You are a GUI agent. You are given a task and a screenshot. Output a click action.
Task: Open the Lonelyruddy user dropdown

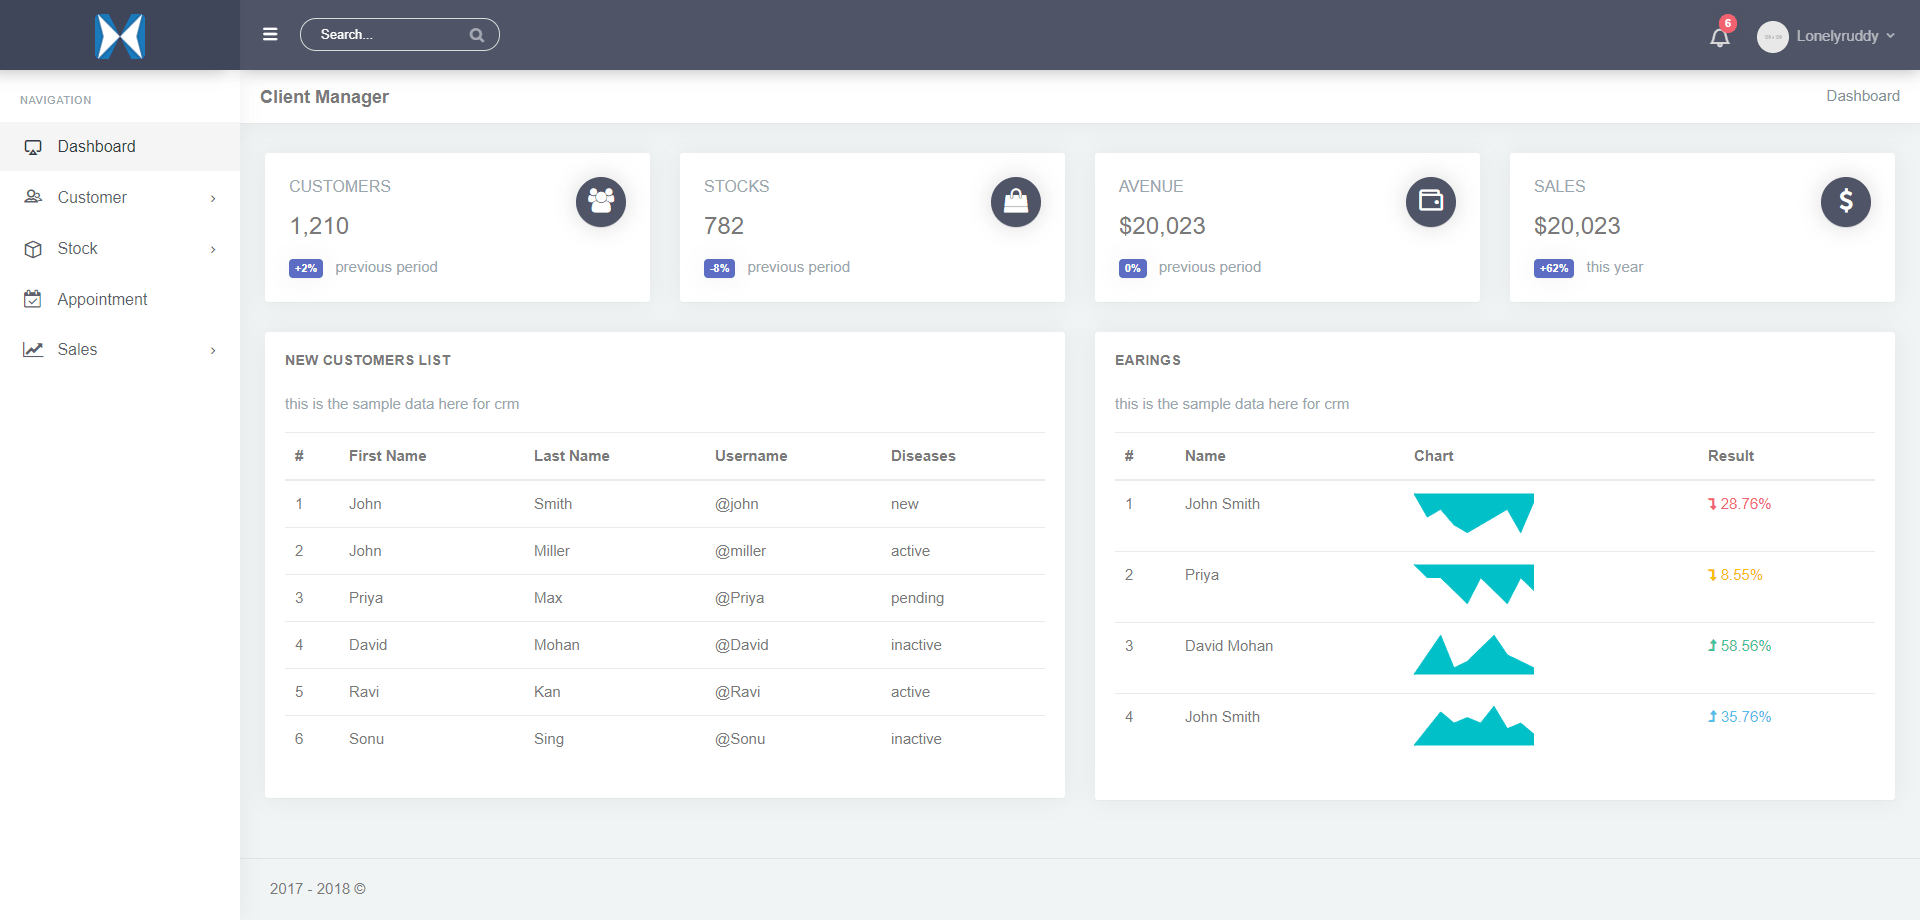[x=1845, y=36]
